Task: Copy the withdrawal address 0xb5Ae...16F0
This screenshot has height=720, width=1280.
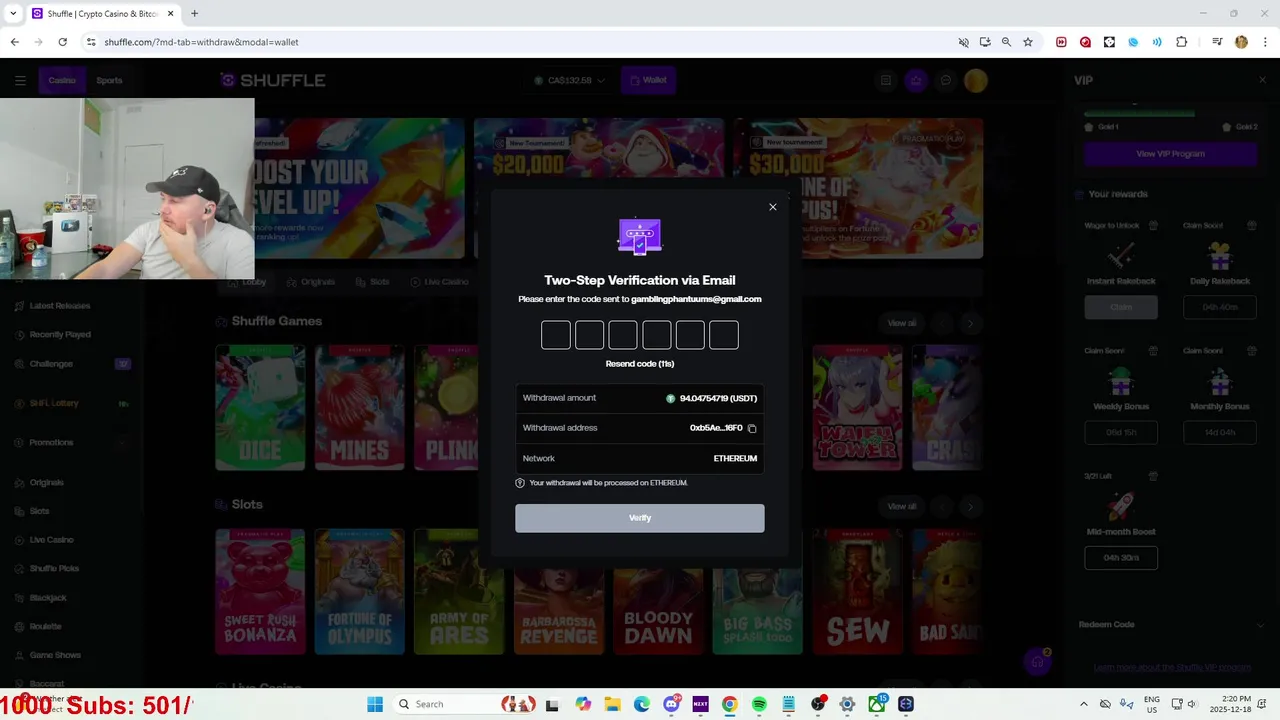Action: (752, 428)
